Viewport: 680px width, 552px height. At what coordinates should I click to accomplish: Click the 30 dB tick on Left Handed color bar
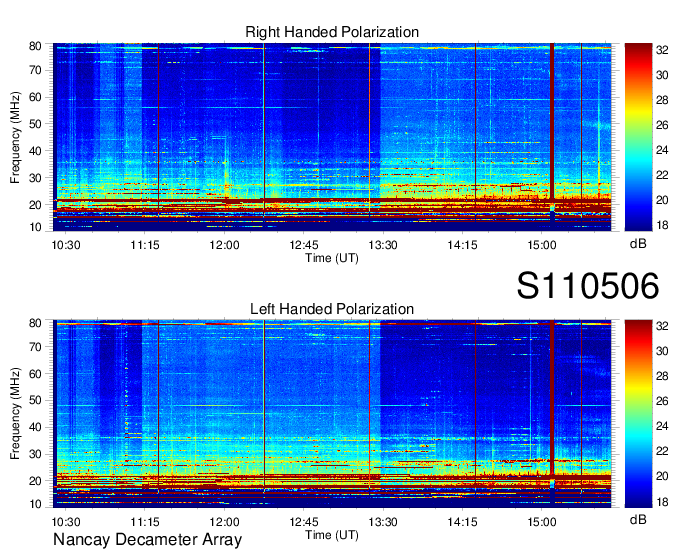click(x=662, y=351)
